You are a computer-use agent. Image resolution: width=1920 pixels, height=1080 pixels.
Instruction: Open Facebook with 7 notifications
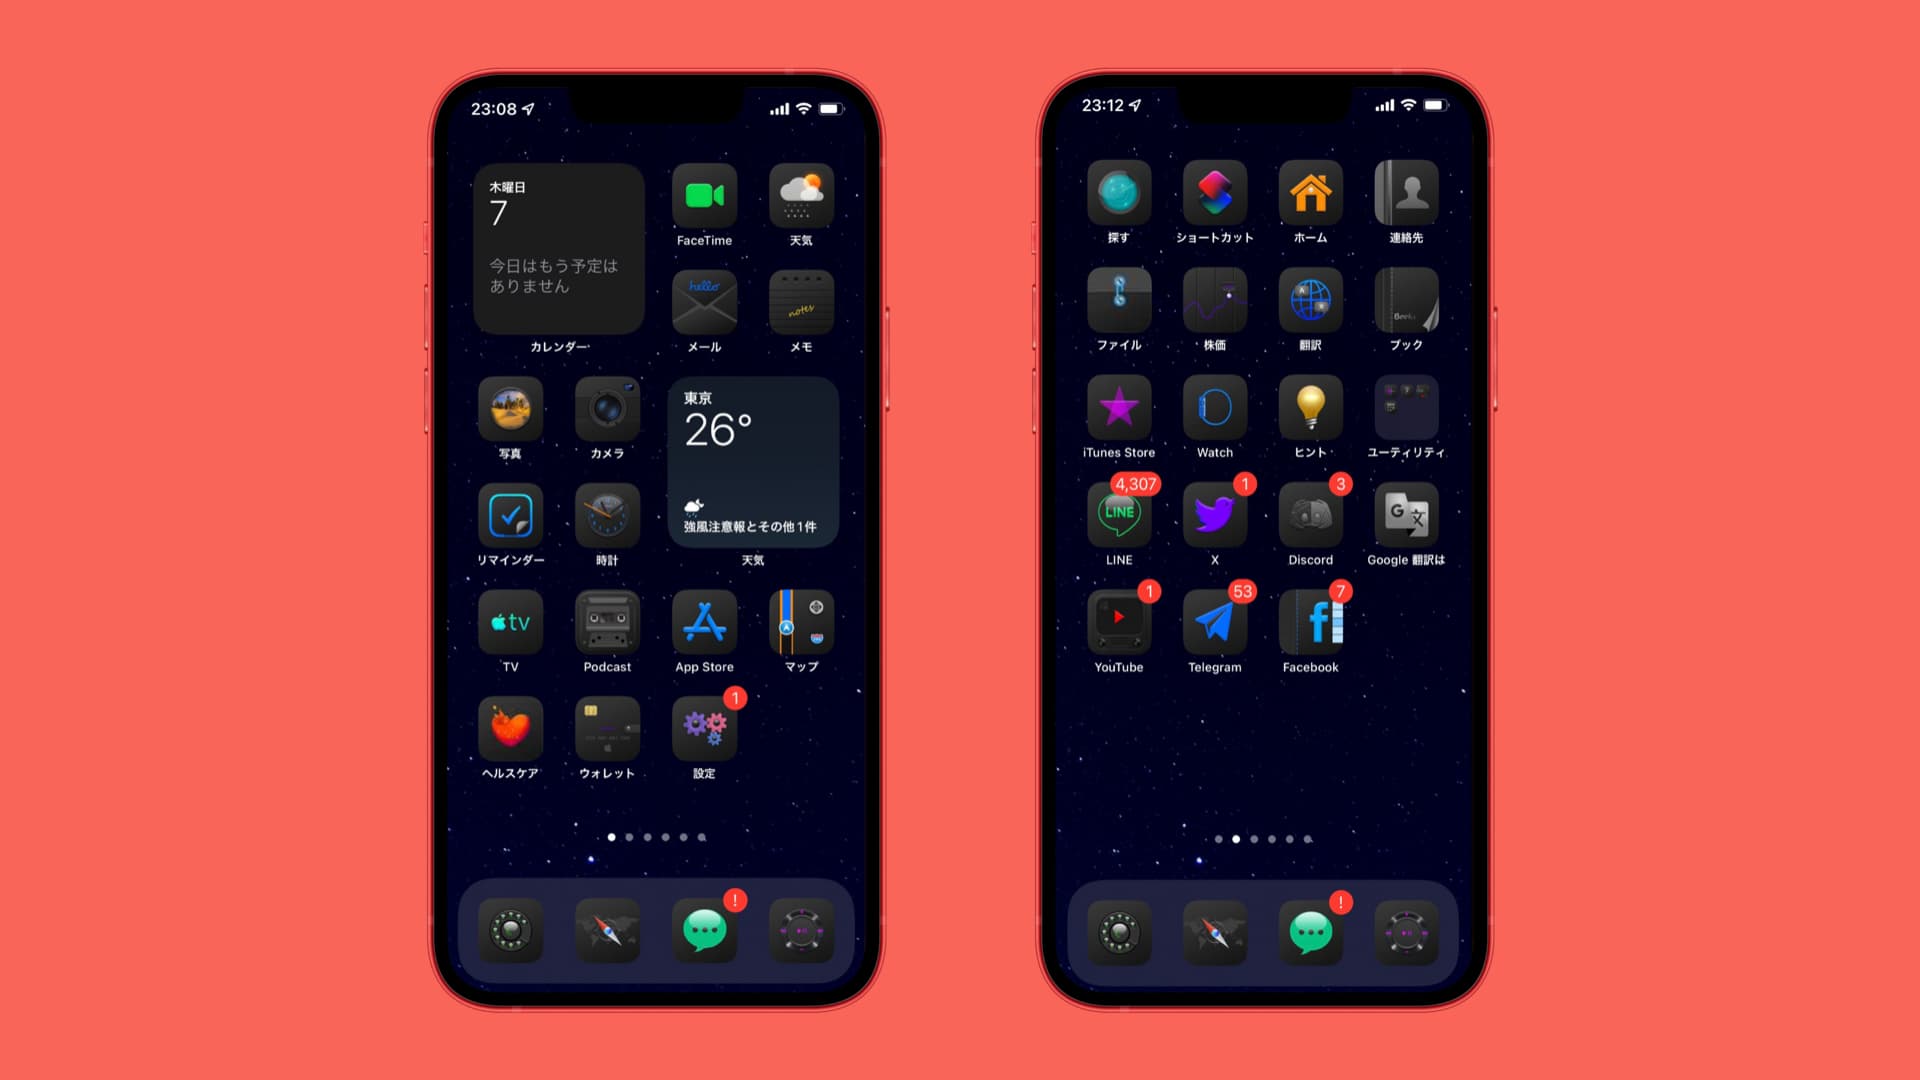coord(1311,624)
